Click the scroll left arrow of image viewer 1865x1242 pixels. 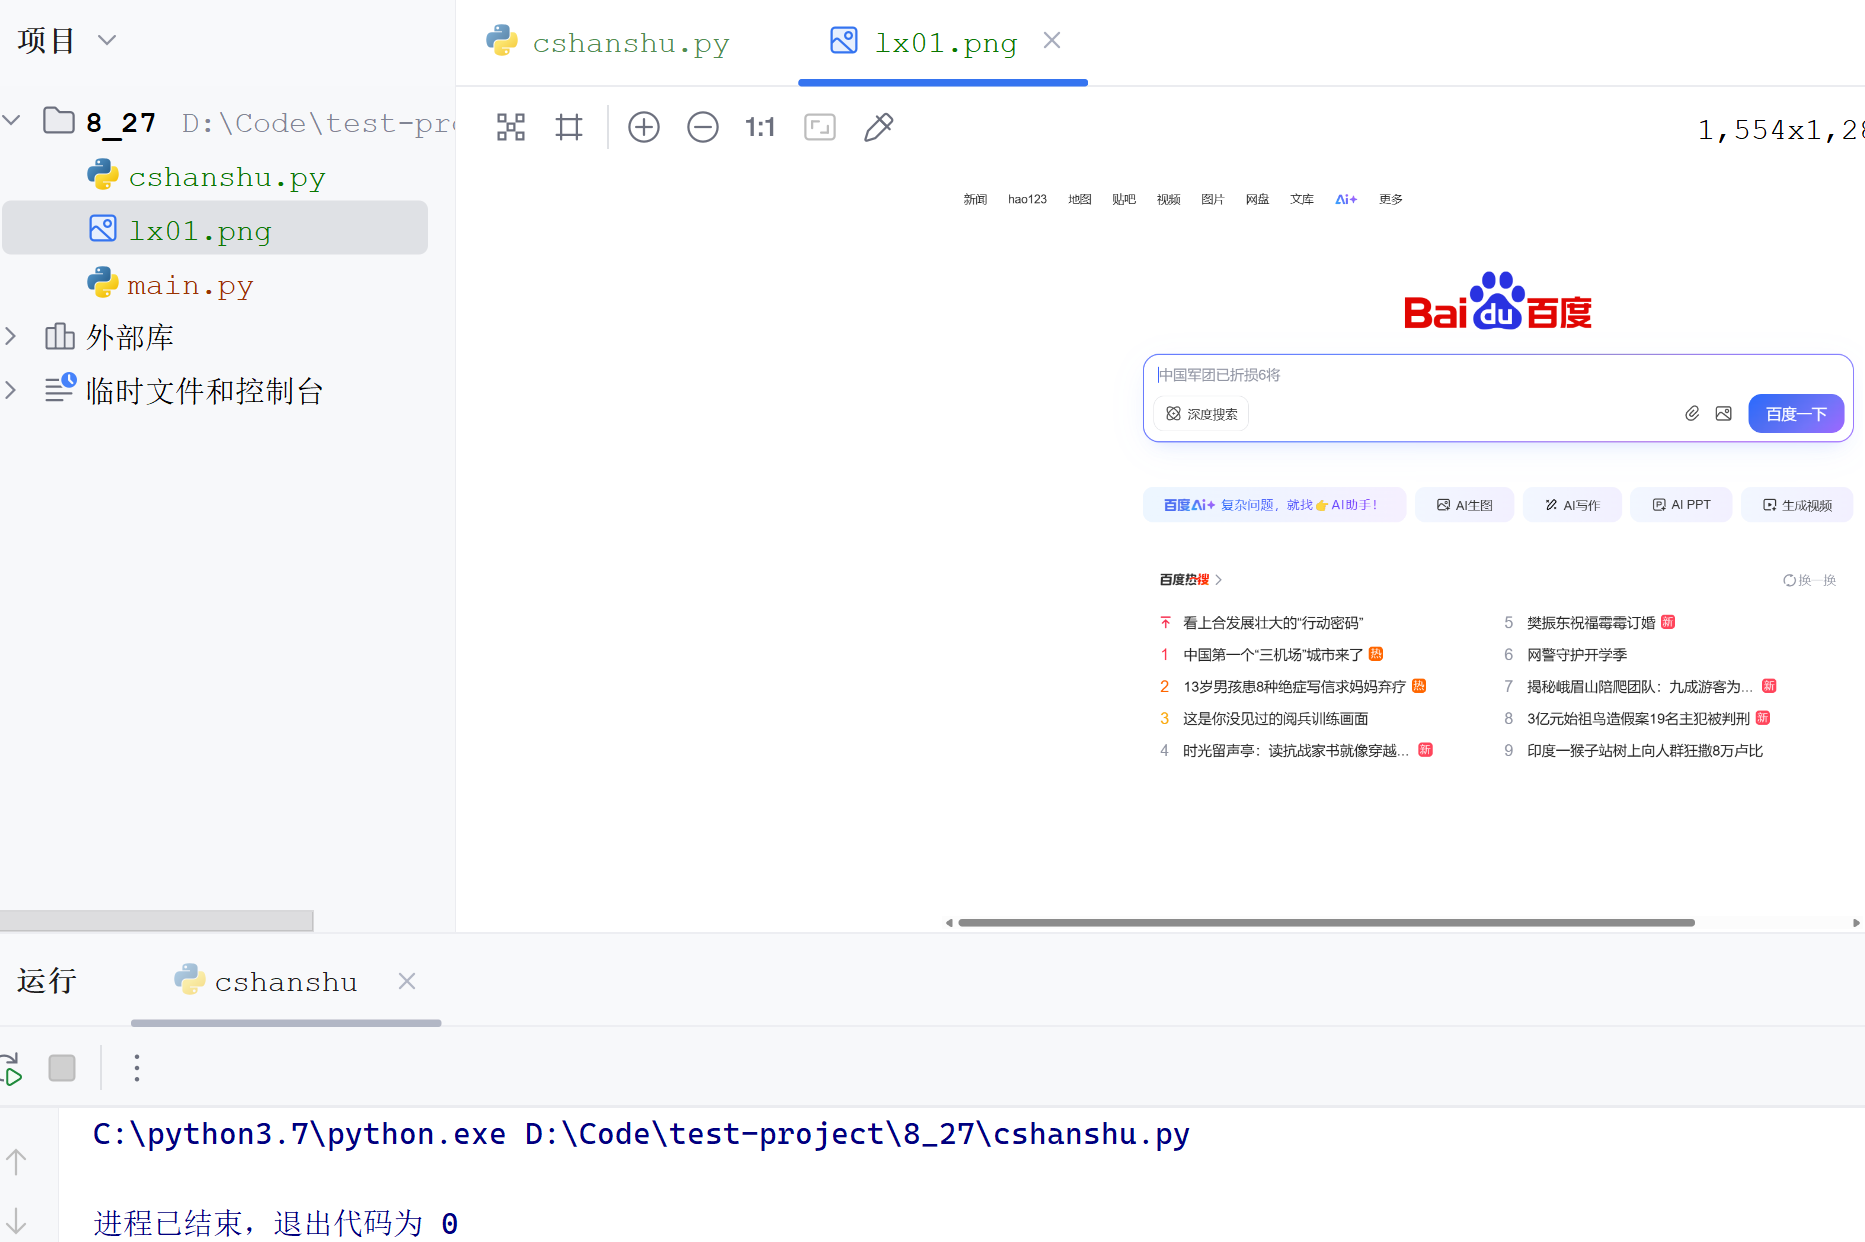point(949,923)
